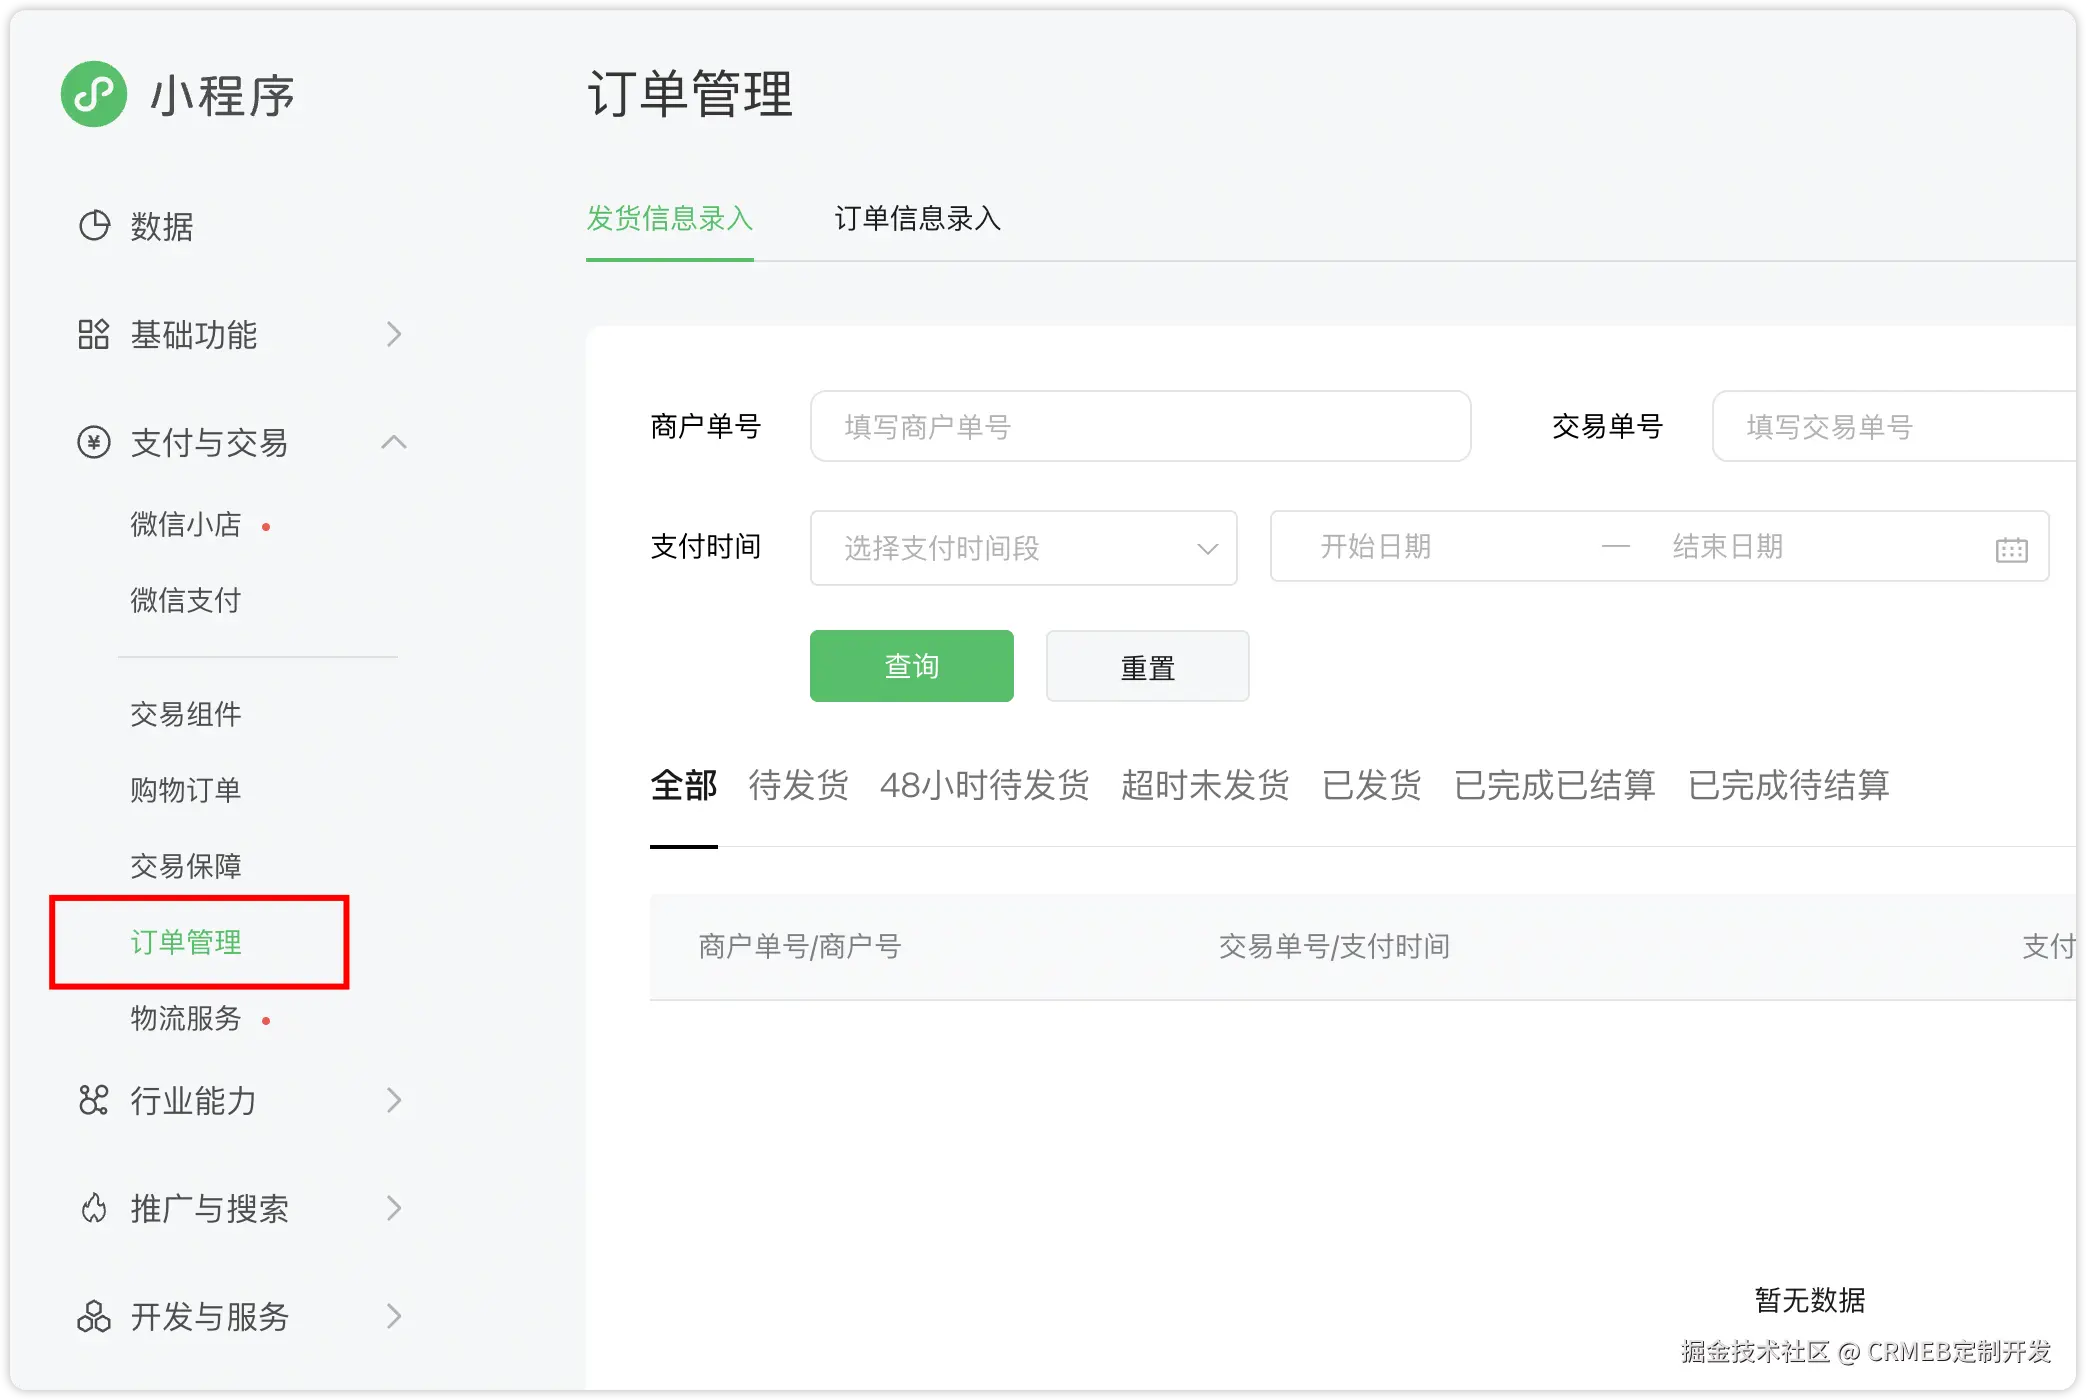Click the green Mini Program logo icon
Screen dimensions: 2086x1400
94,94
